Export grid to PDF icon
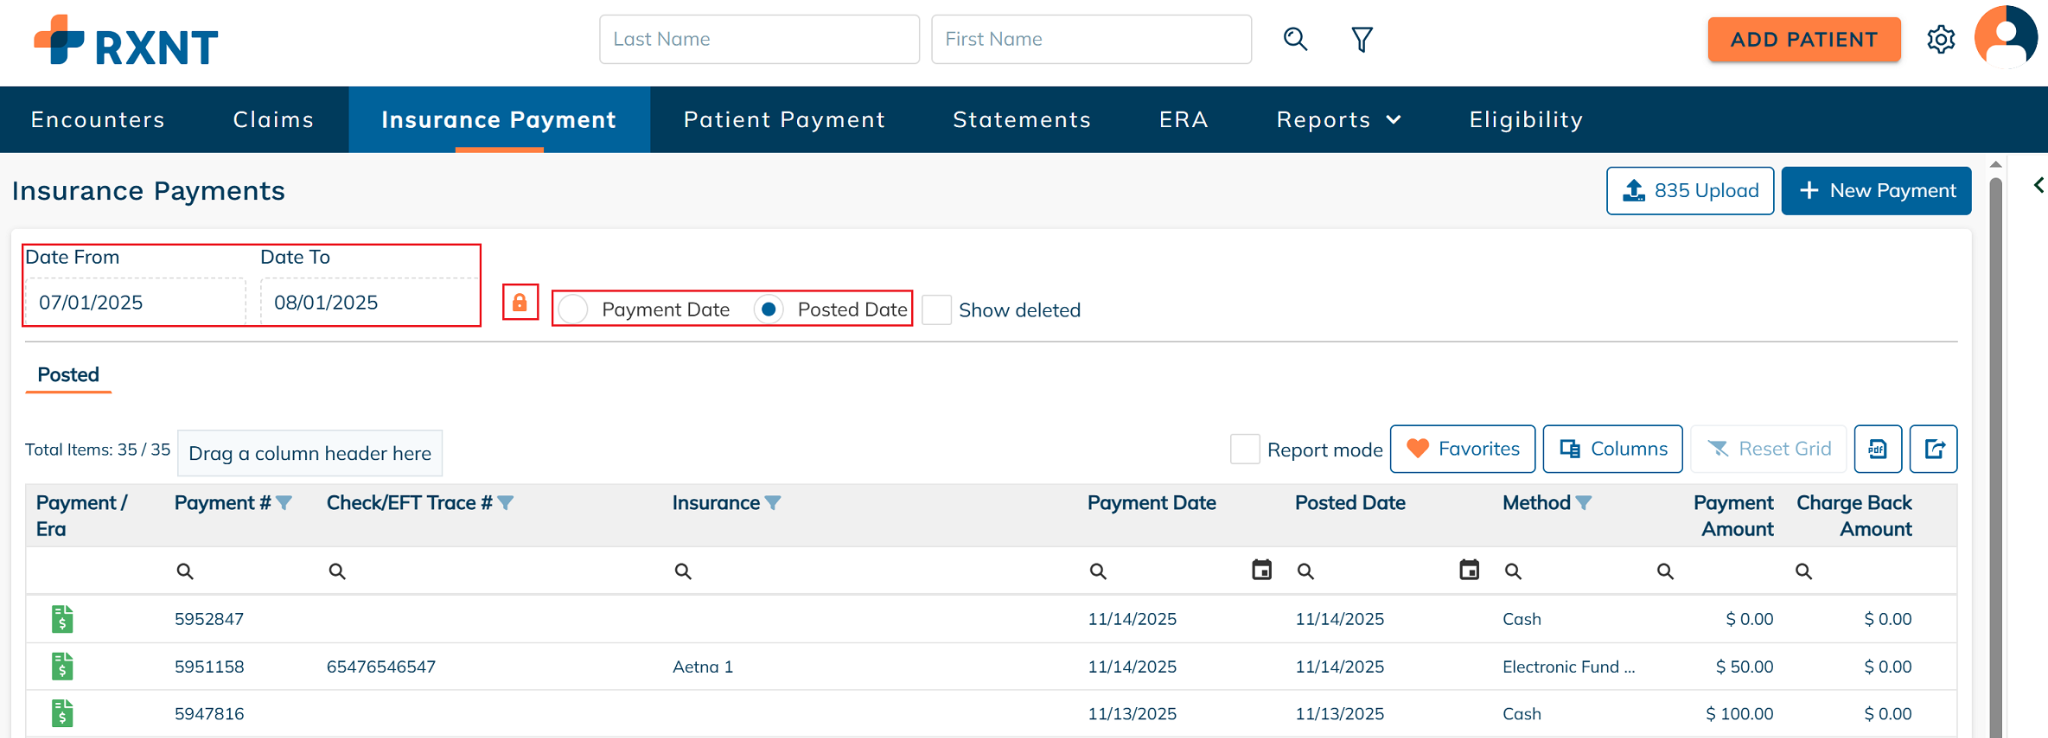 tap(1877, 449)
